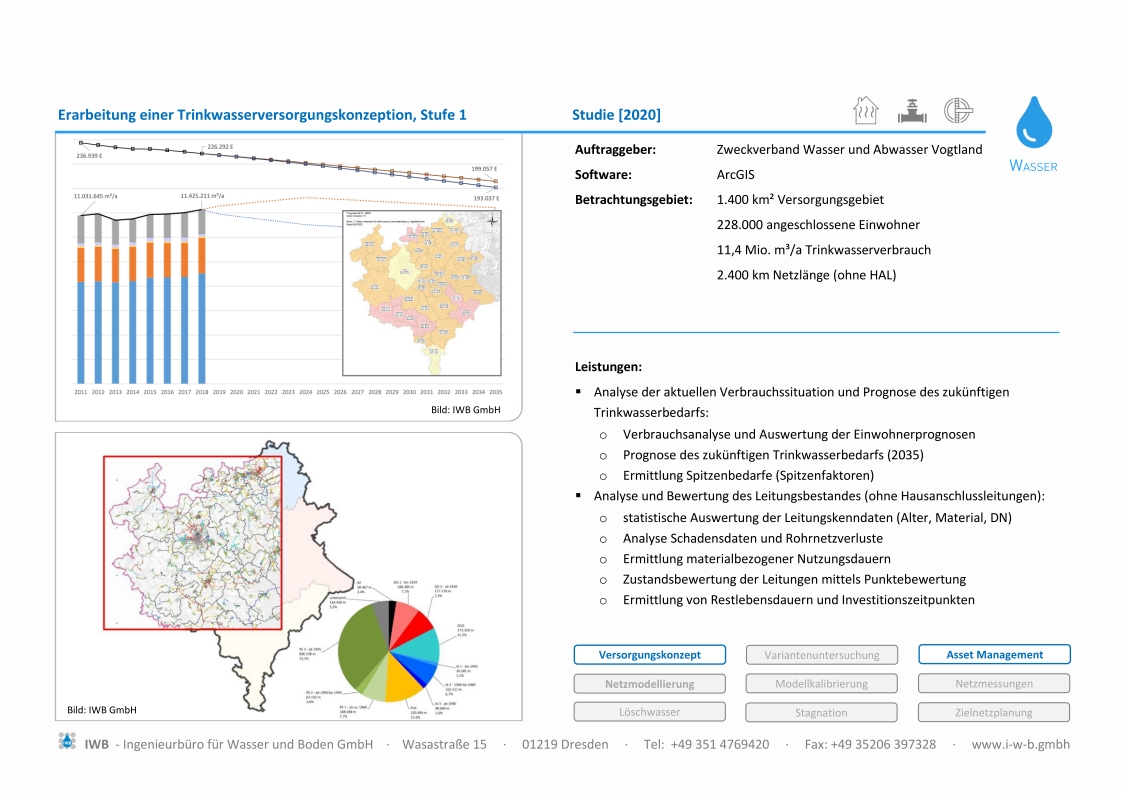Click the Netzmessungen tag
The image size is (1123, 794).
pyautogui.click(x=994, y=684)
